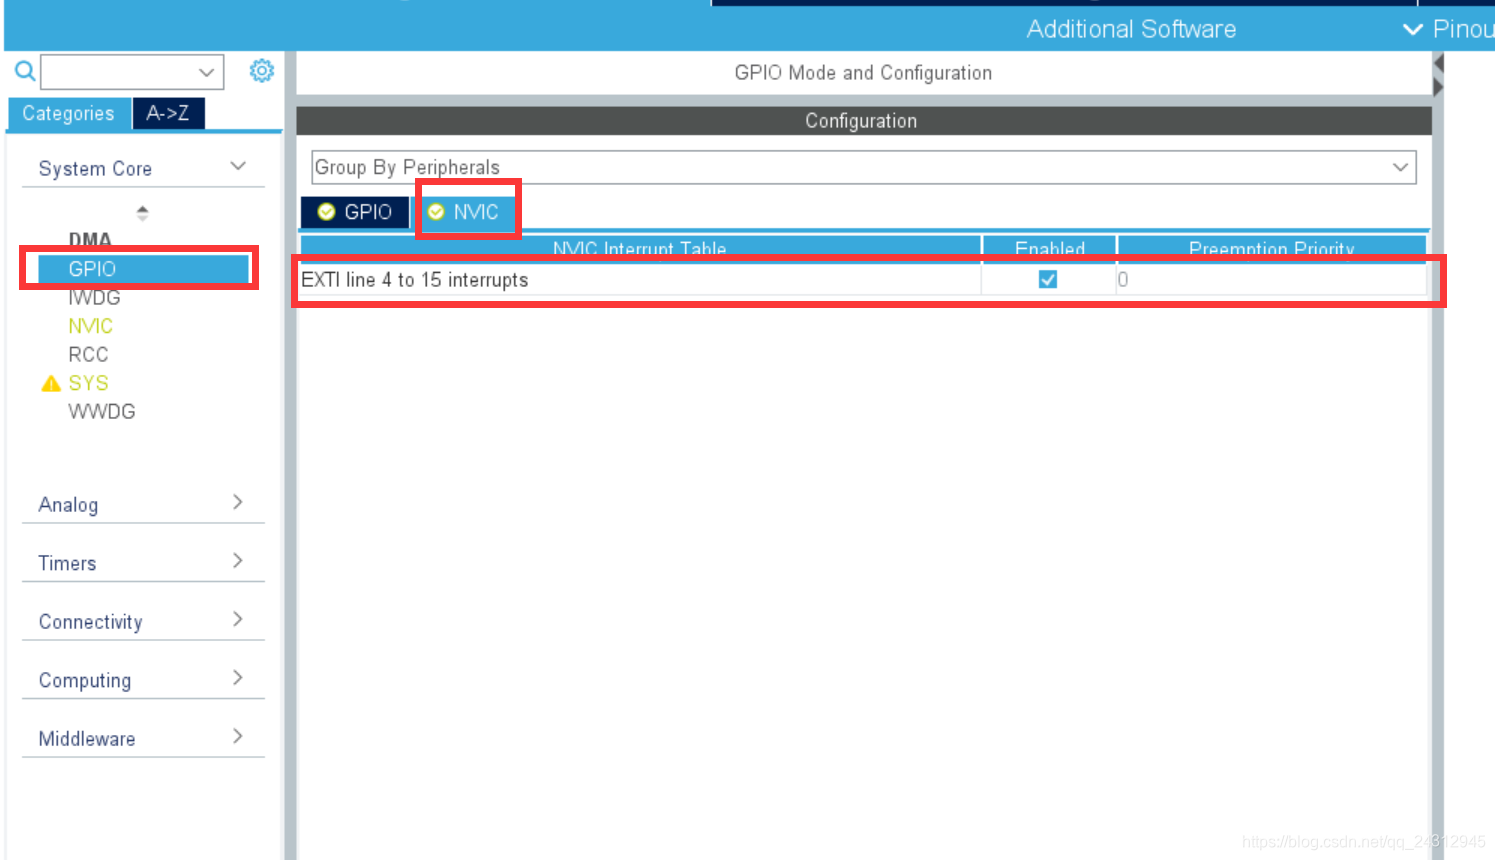Screen dimensions: 1495x860
Task: Open the search field dropdown
Action: [x=206, y=72]
